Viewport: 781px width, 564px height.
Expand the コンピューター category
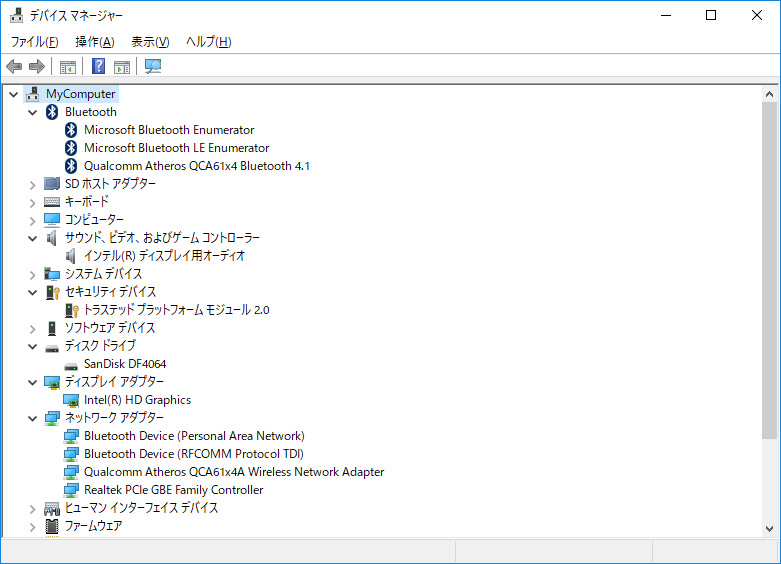point(33,221)
